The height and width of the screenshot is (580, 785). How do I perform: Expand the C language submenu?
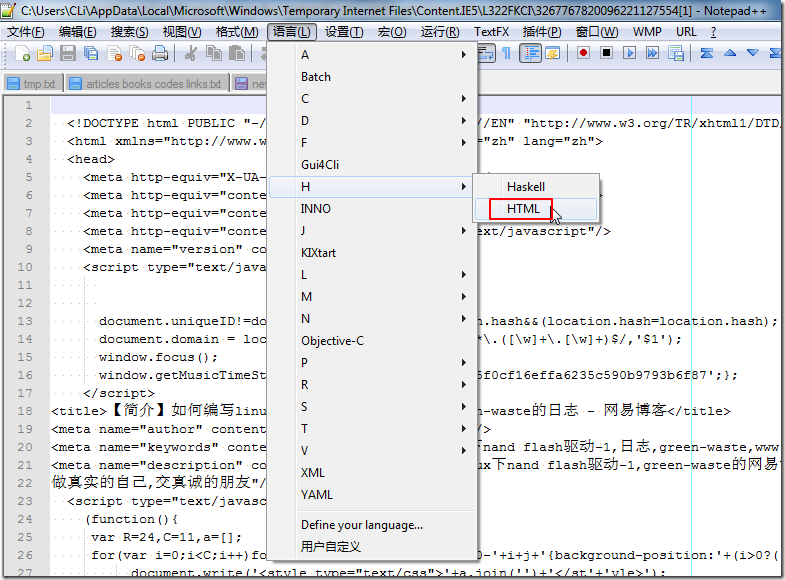click(x=371, y=99)
